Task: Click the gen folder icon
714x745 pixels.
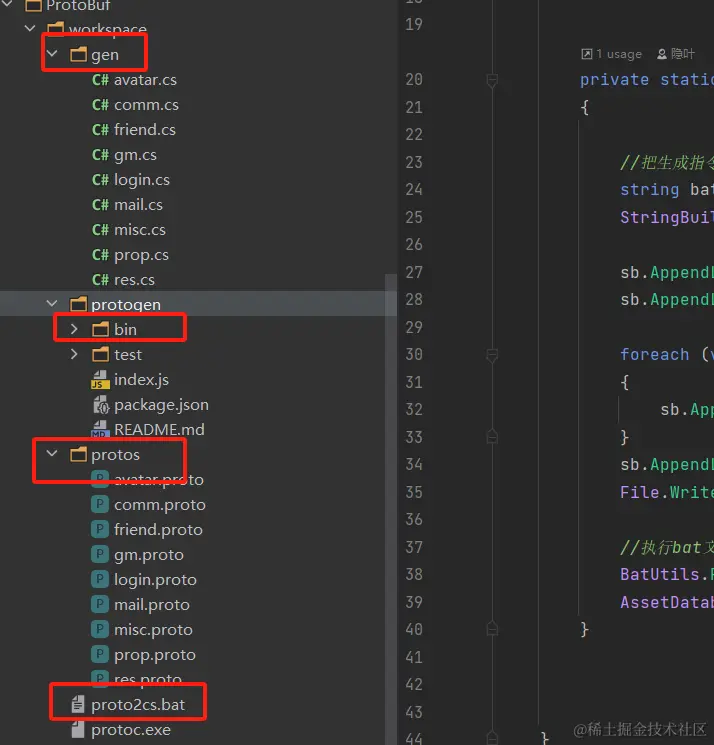Action: click(78, 55)
